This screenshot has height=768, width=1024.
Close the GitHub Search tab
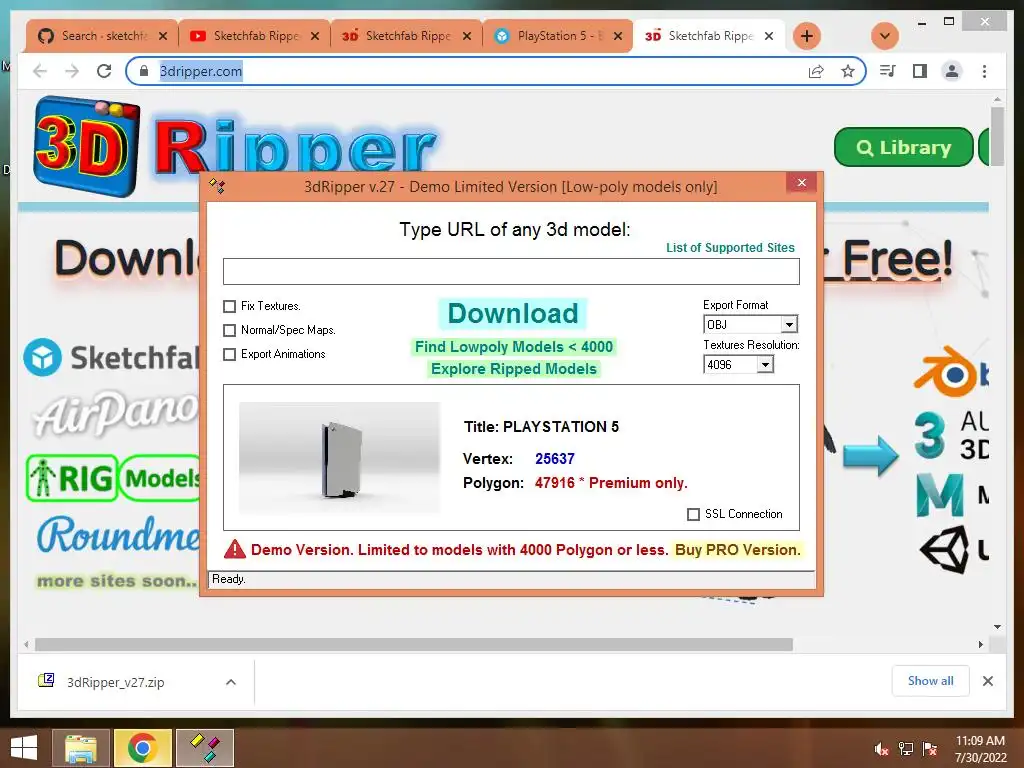point(163,36)
